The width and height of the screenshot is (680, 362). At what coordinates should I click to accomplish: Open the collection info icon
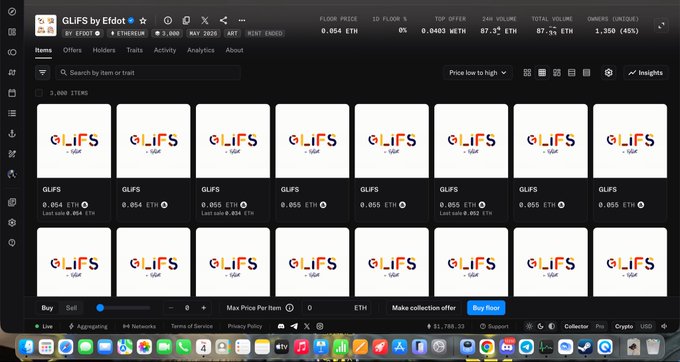tap(168, 20)
